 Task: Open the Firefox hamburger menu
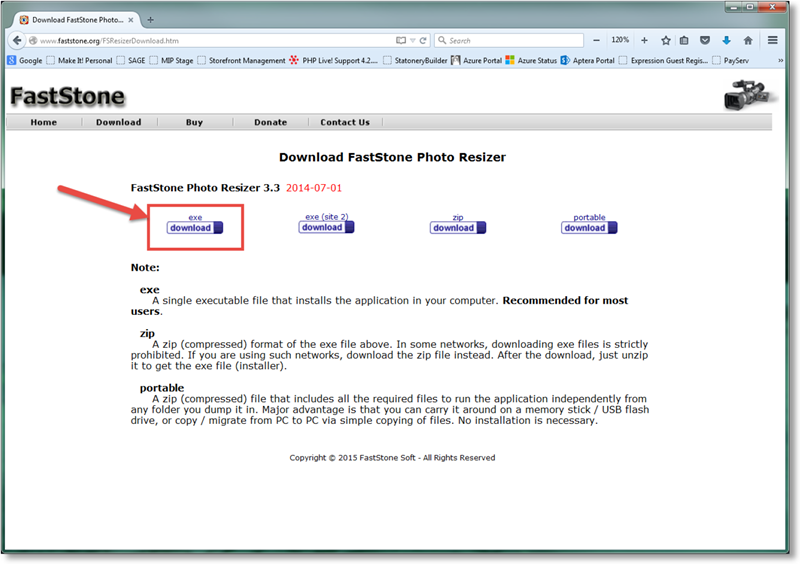pyautogui.click(x=772, y=40)
